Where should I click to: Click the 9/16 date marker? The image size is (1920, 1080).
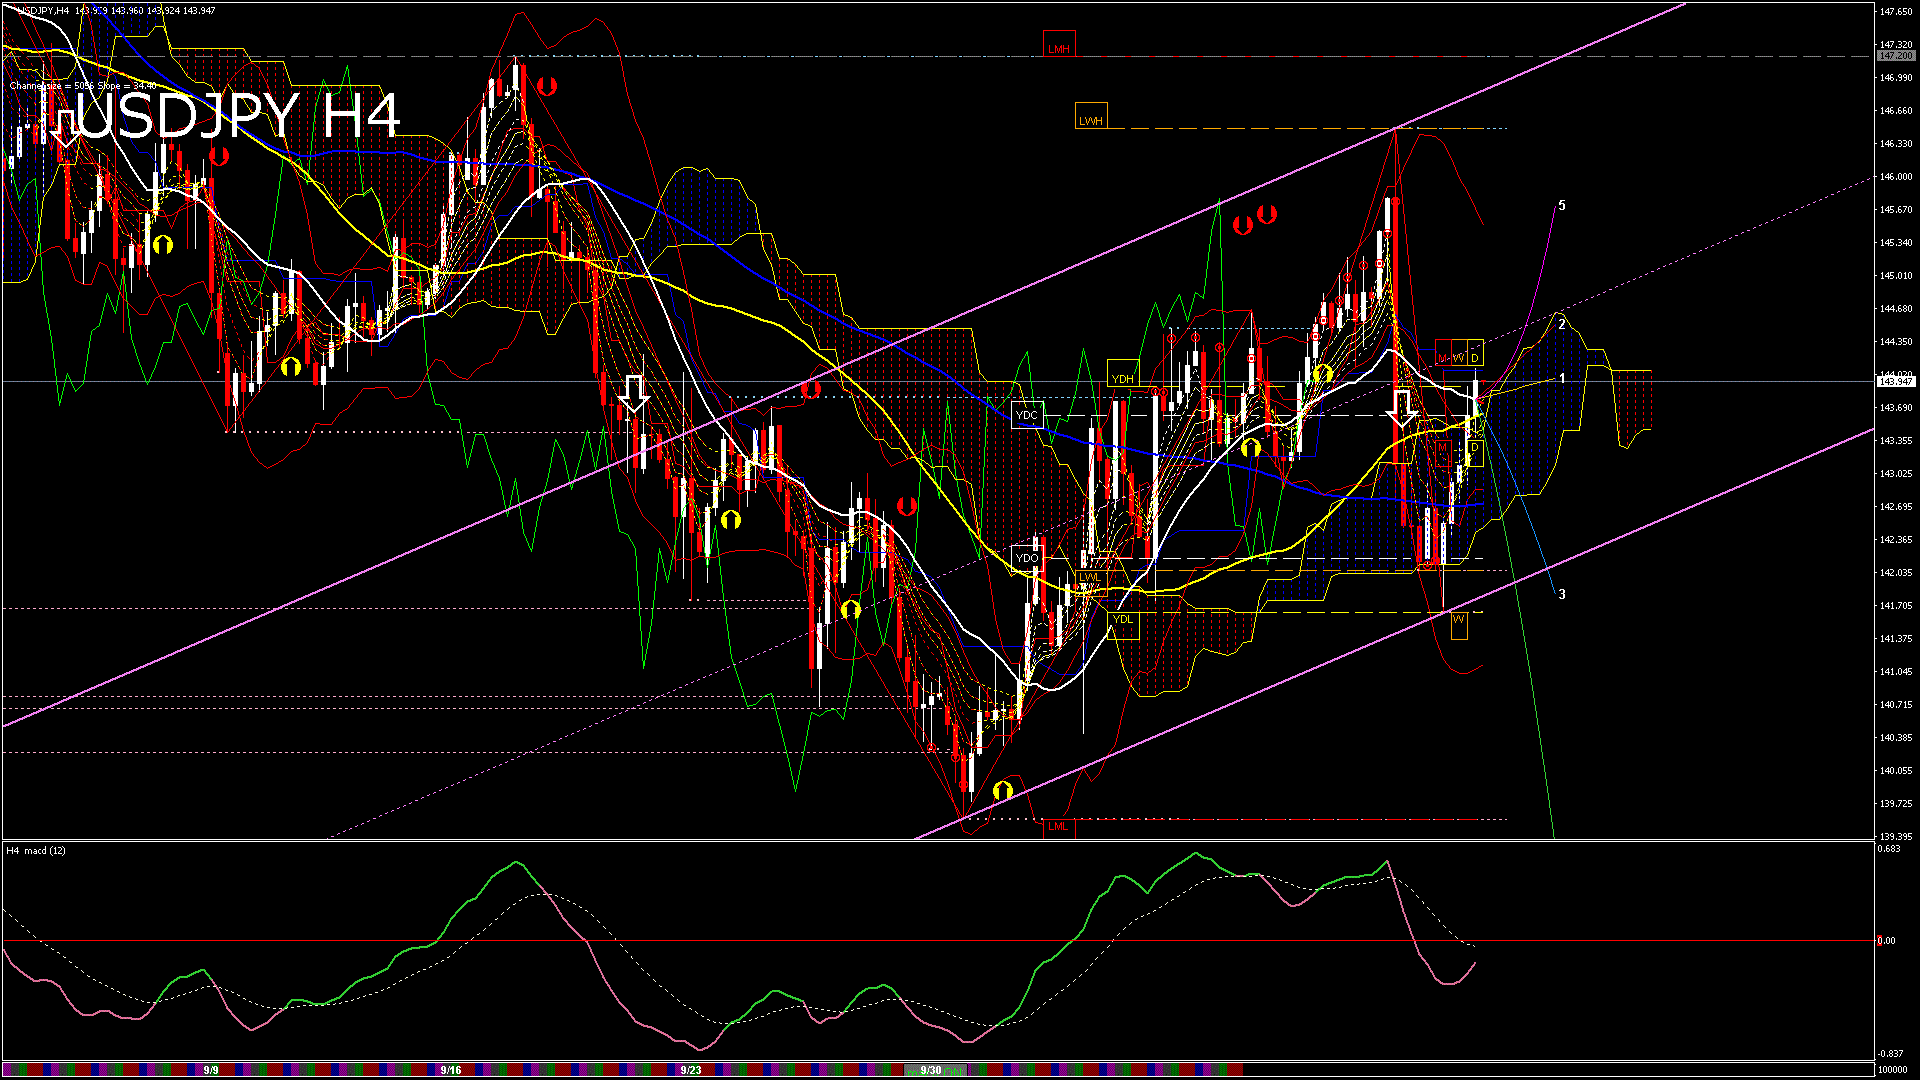tap(451, 1070)
